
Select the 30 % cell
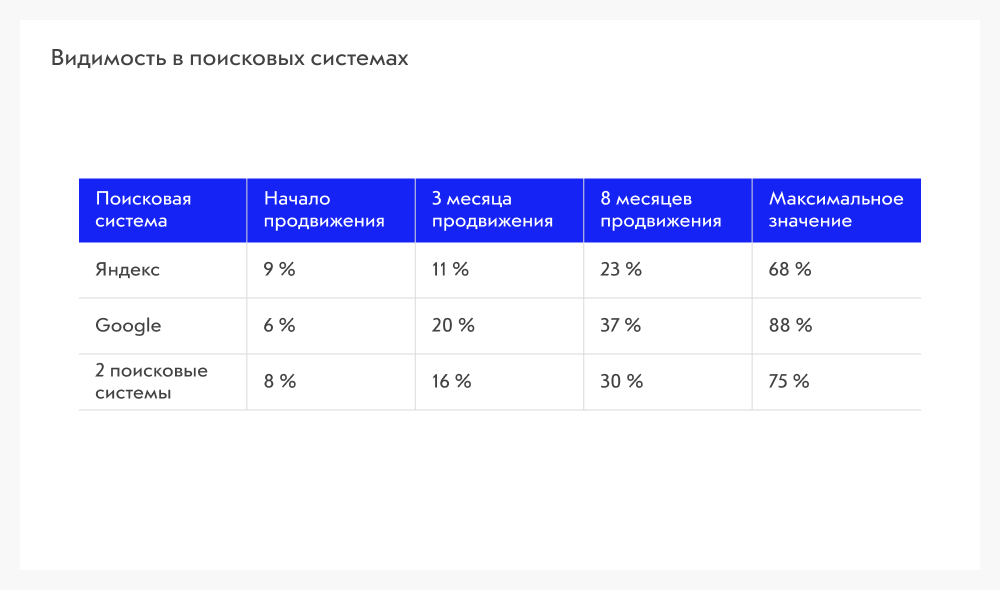click(621, 381)
